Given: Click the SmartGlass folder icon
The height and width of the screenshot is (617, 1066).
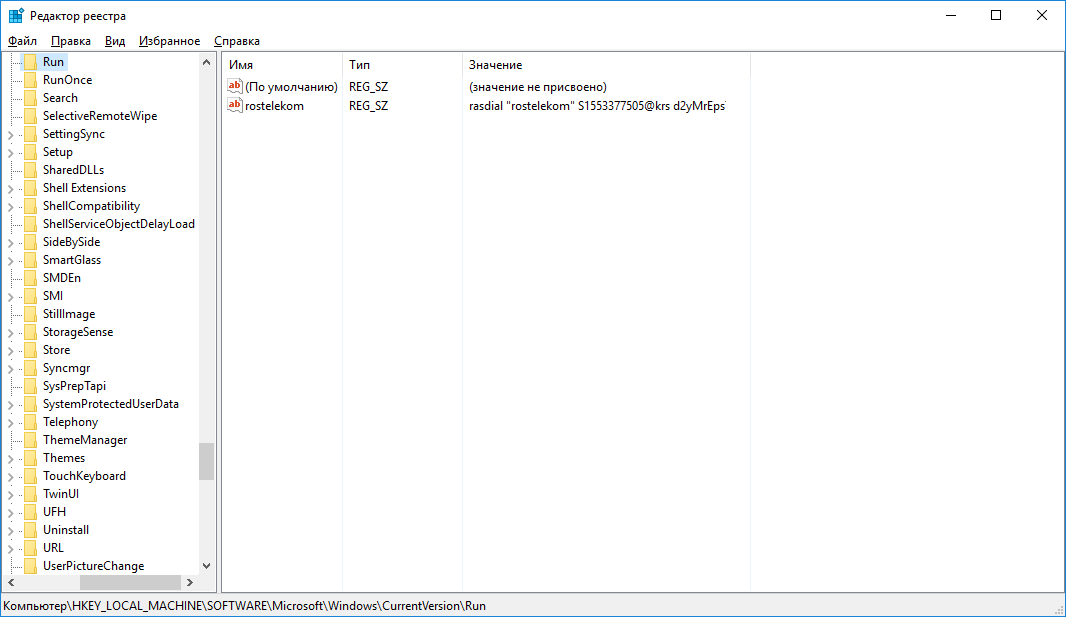Looking at the screenshot, I should click(x=31, y=260).
